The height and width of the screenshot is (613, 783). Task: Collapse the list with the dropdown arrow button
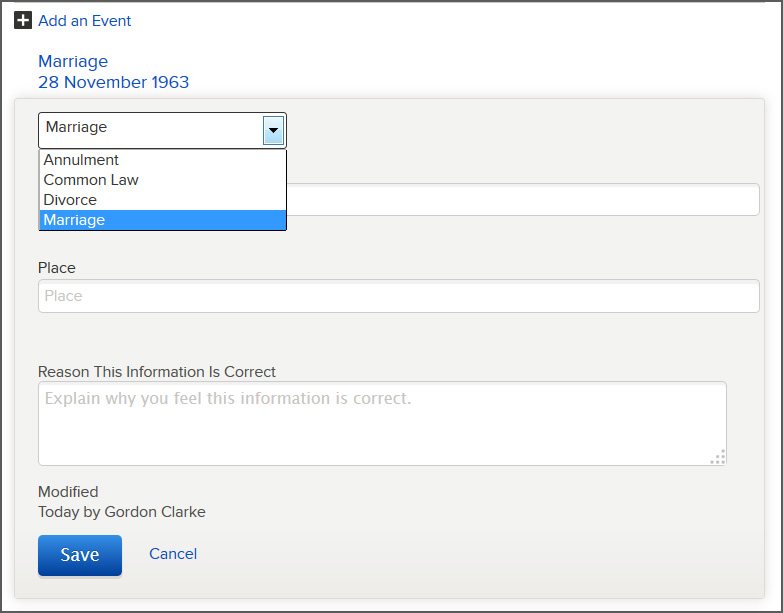tap(273, 130)
